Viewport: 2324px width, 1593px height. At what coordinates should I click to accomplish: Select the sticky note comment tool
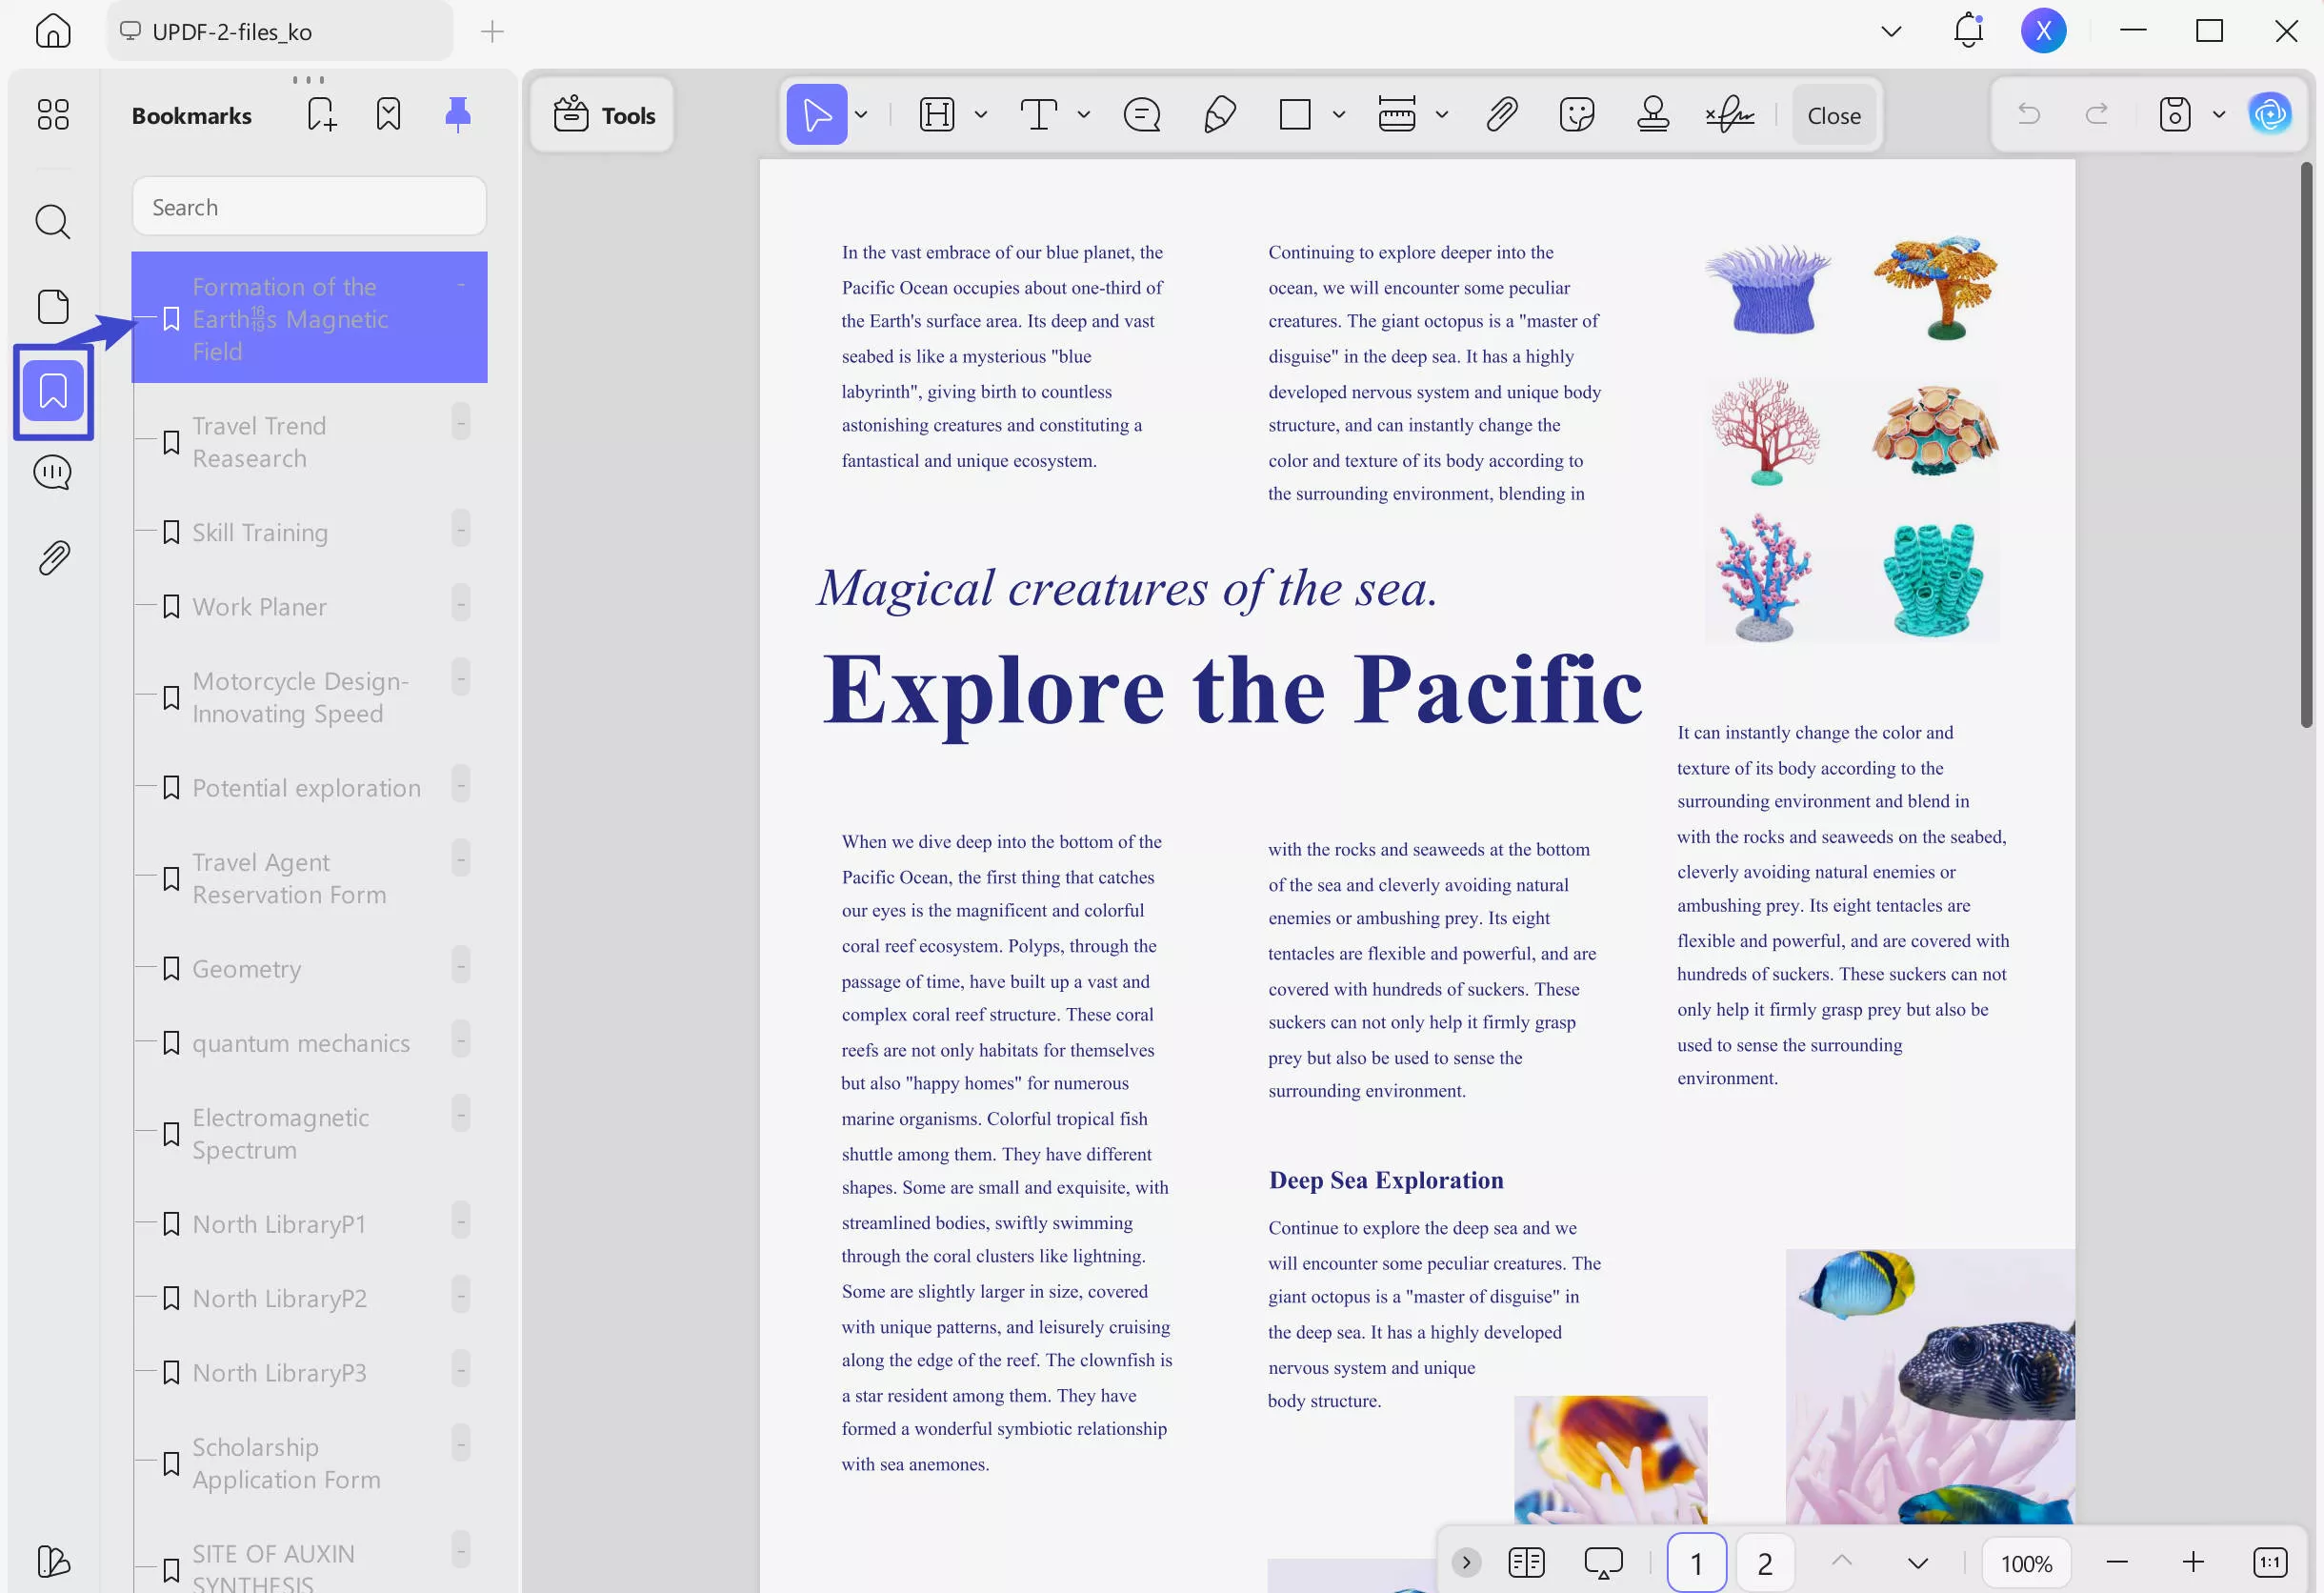[1142, 115]
